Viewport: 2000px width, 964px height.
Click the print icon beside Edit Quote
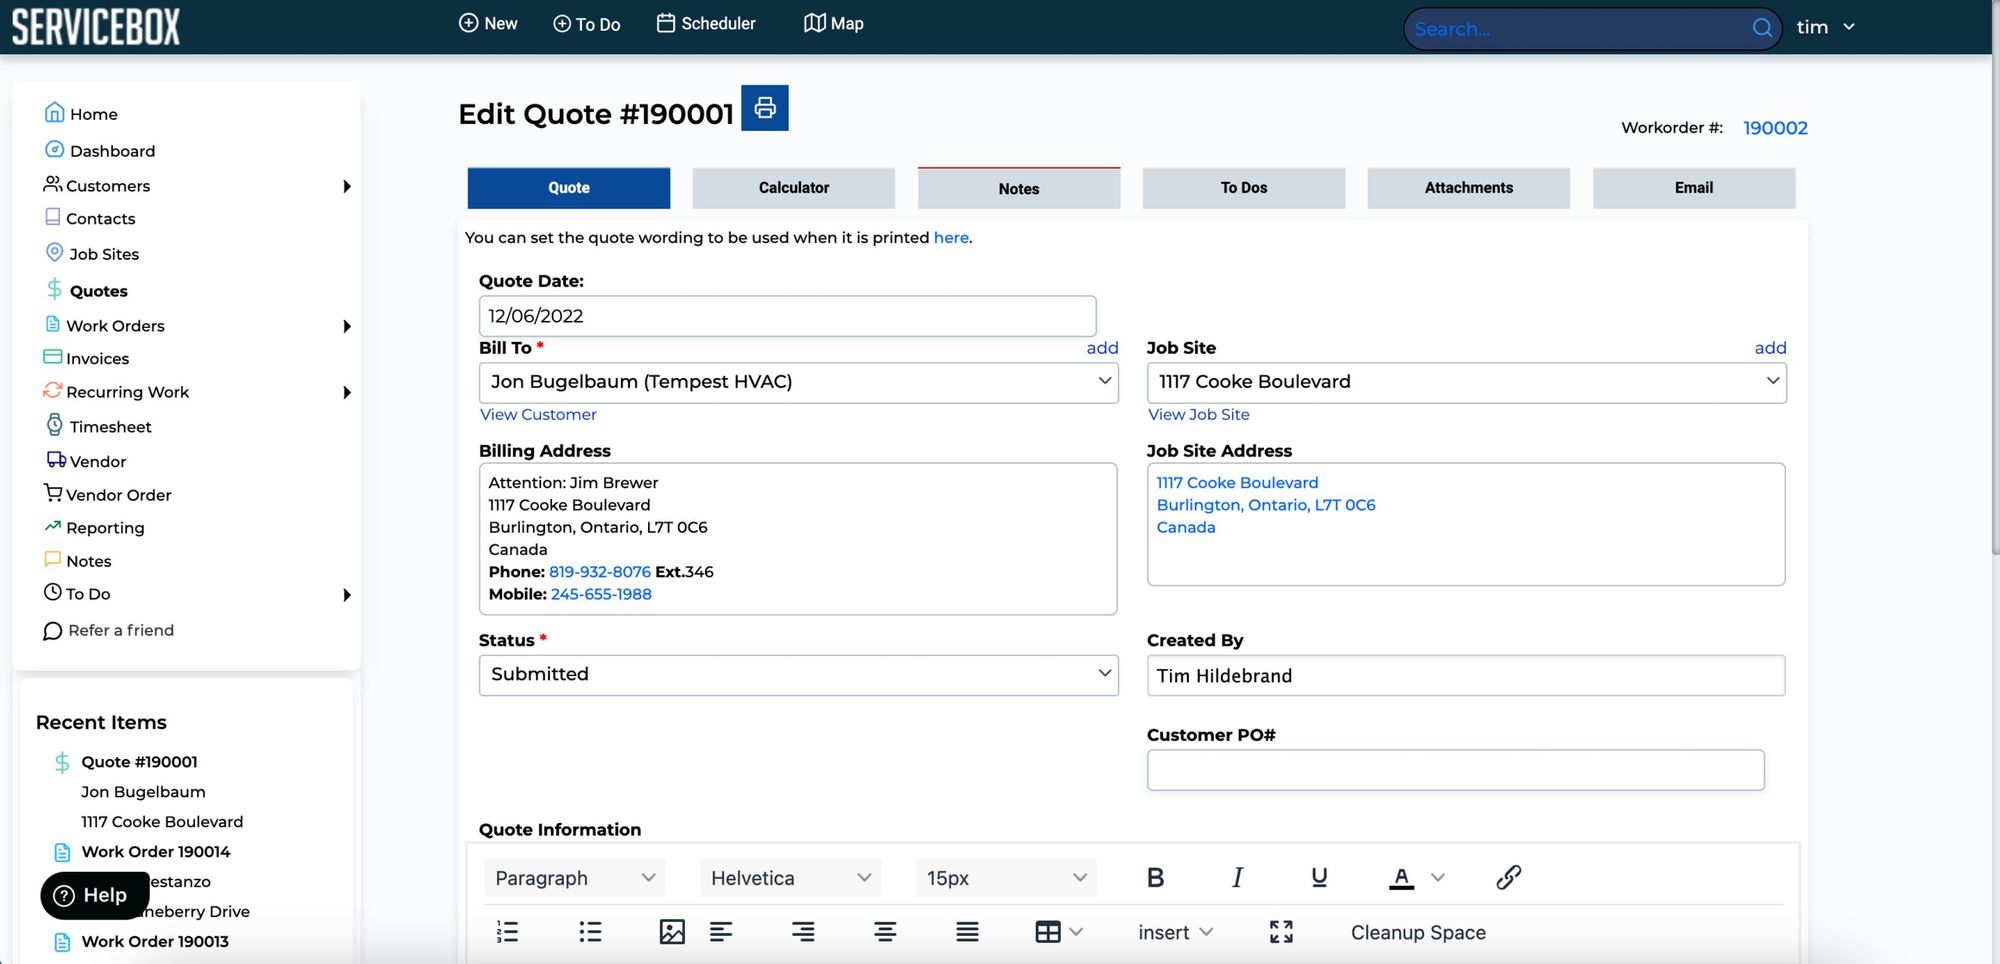[x=766, y=107]
